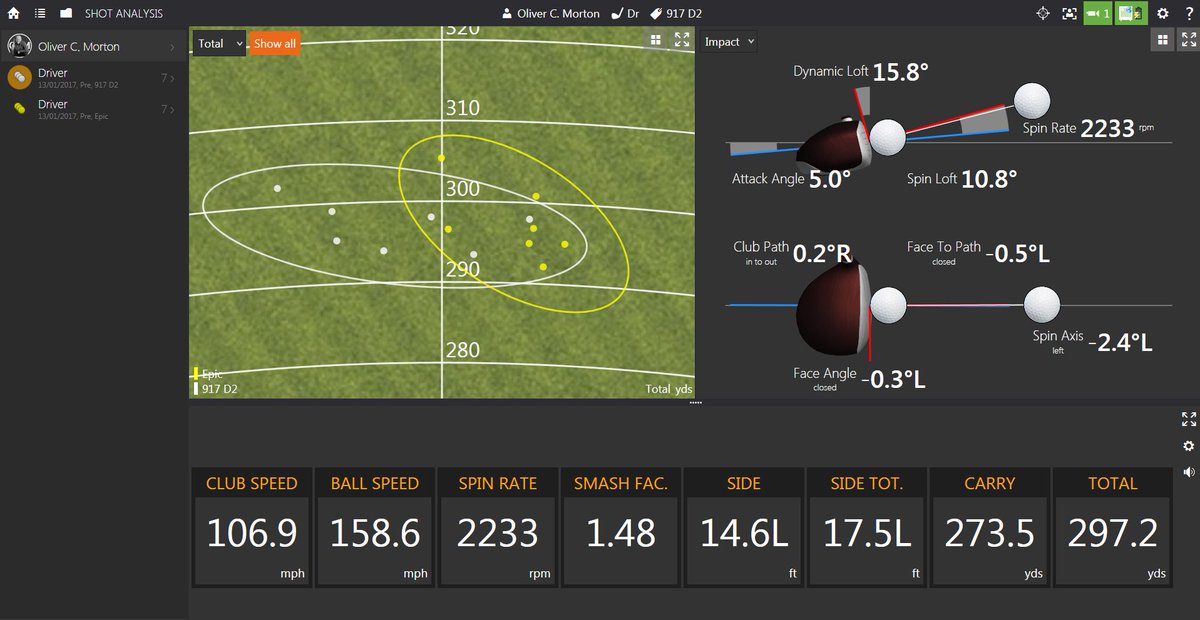The height and width of the screenshot is (620, 1200).
Task: Open the settings gear in top bar
Action: click(x=1163, y=13)
